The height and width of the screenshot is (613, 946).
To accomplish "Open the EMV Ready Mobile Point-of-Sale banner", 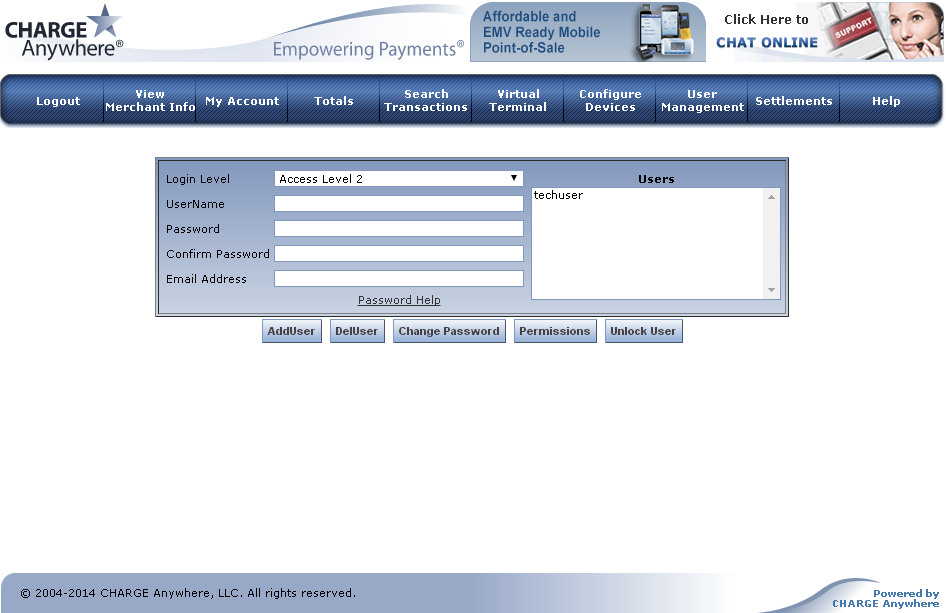I will 587,32.
